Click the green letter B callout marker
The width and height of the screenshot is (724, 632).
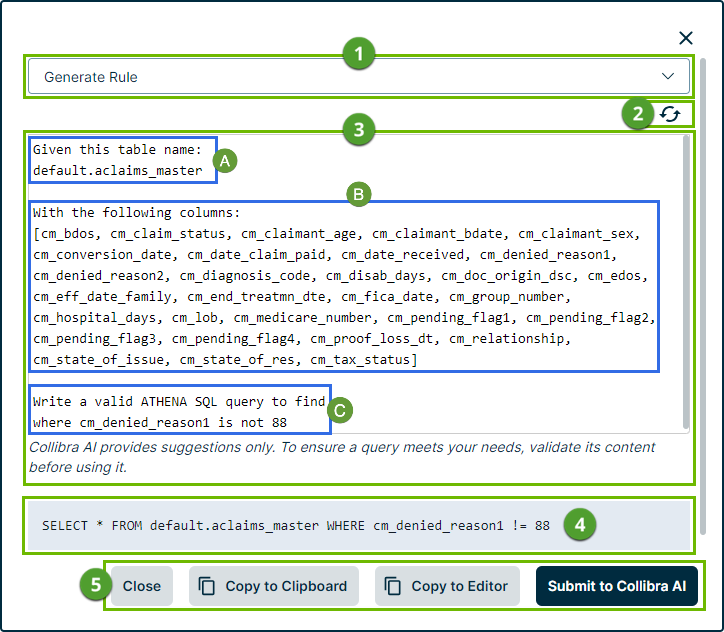[358, 194]
